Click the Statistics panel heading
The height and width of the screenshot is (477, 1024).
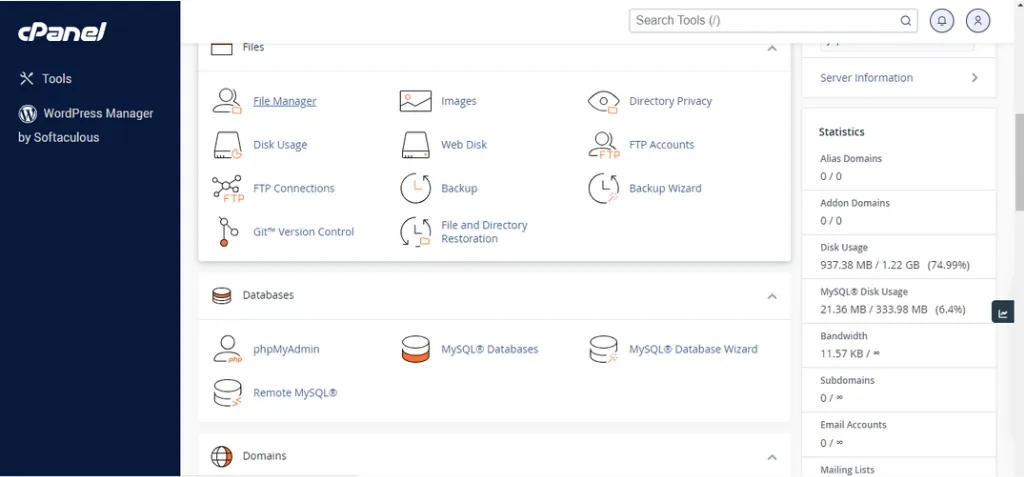[x=841, y=132]
